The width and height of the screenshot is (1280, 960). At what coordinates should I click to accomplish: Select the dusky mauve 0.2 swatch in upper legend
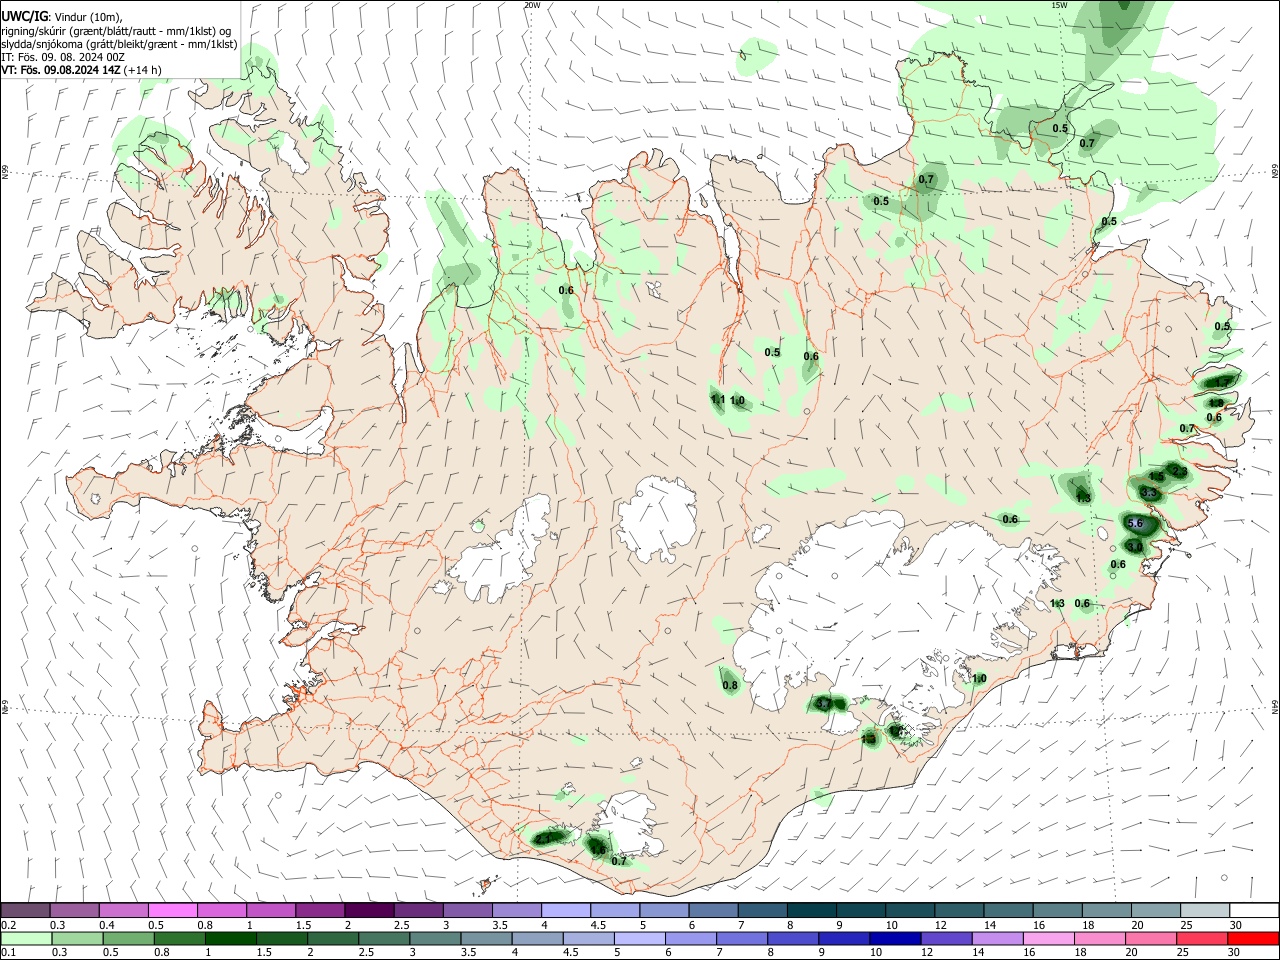click(x=26, y=910)
